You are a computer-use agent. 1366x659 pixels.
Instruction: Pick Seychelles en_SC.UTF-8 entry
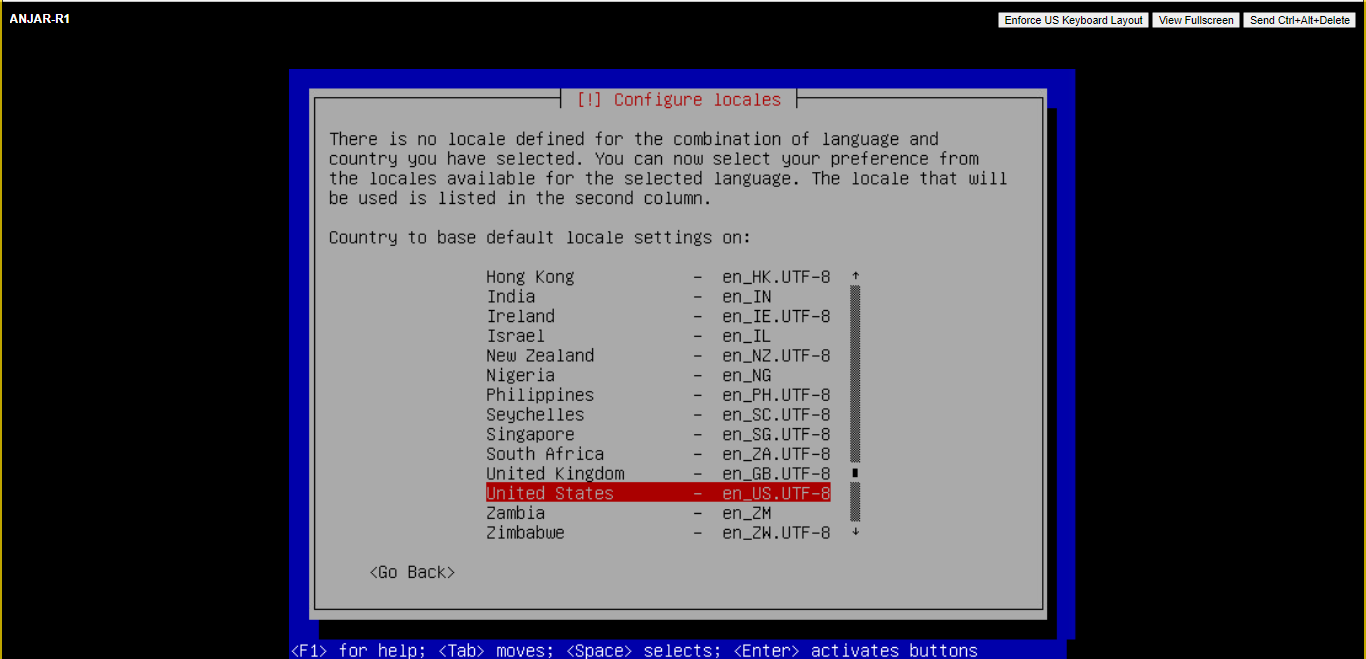pyautogui.click(x=657, y=415)
